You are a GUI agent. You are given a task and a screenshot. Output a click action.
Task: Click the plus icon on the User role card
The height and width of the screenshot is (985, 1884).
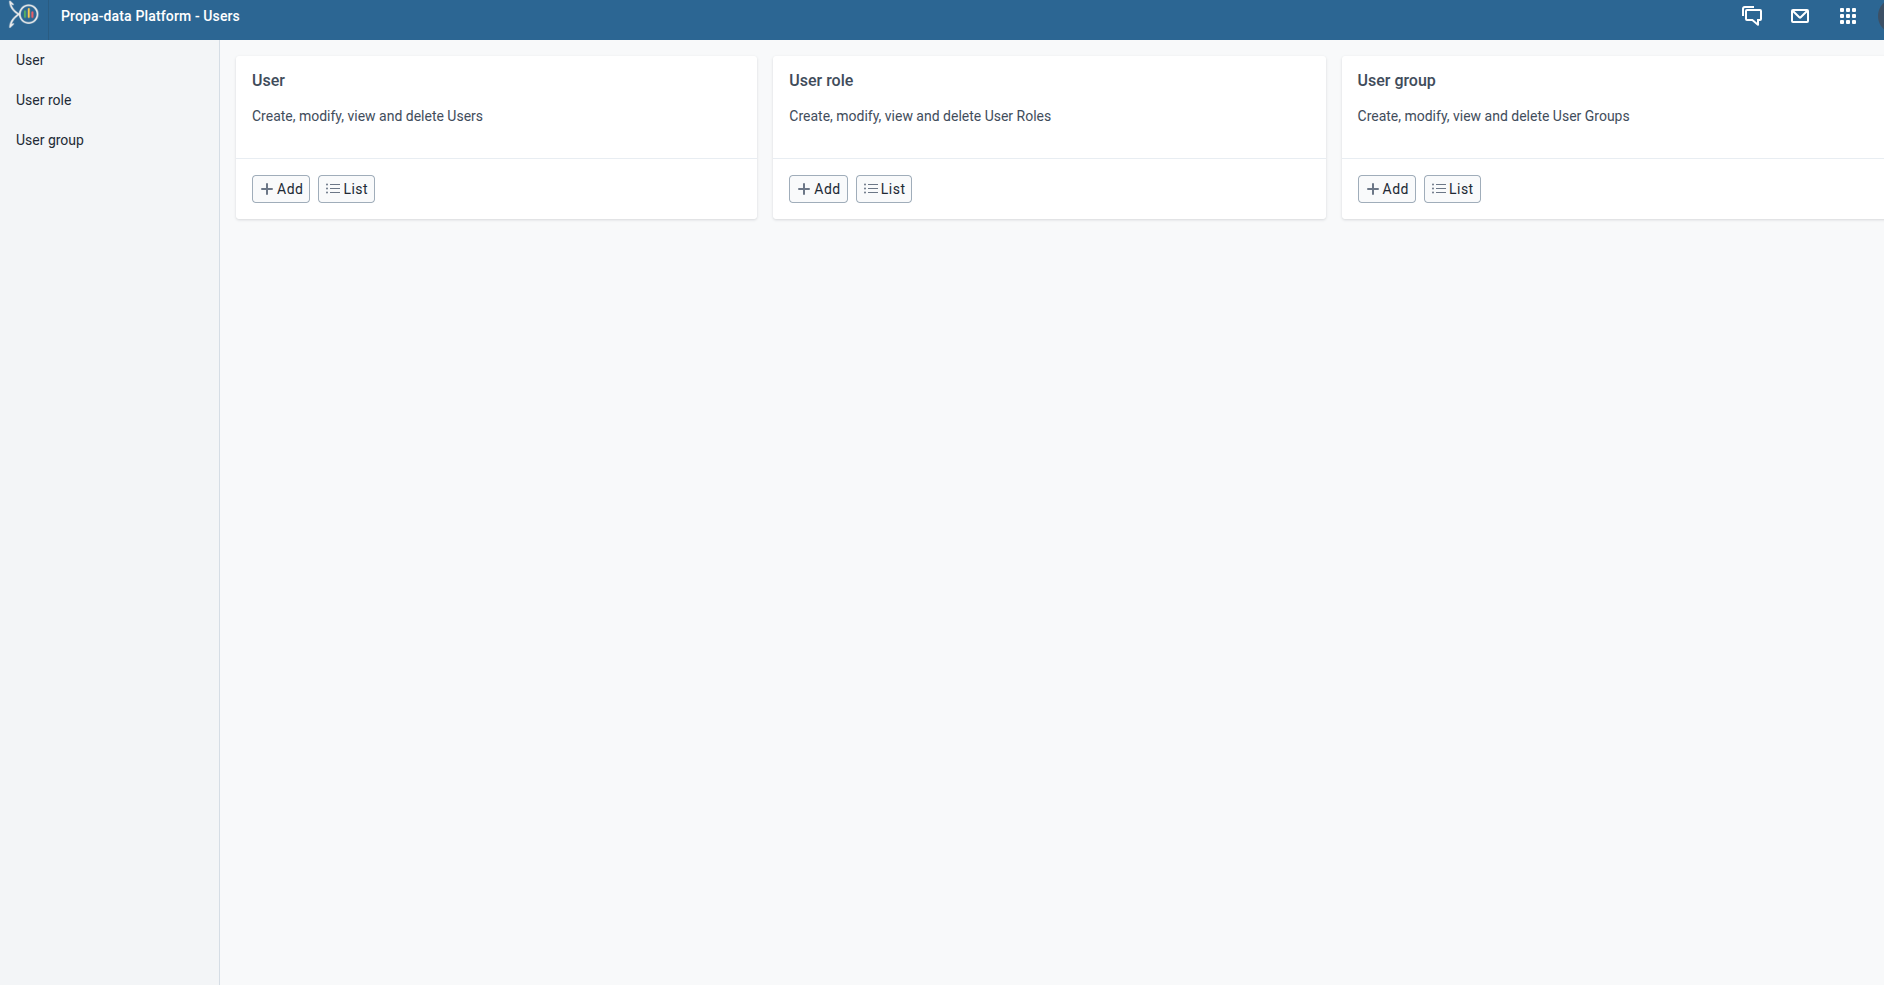tap(804, 188)
